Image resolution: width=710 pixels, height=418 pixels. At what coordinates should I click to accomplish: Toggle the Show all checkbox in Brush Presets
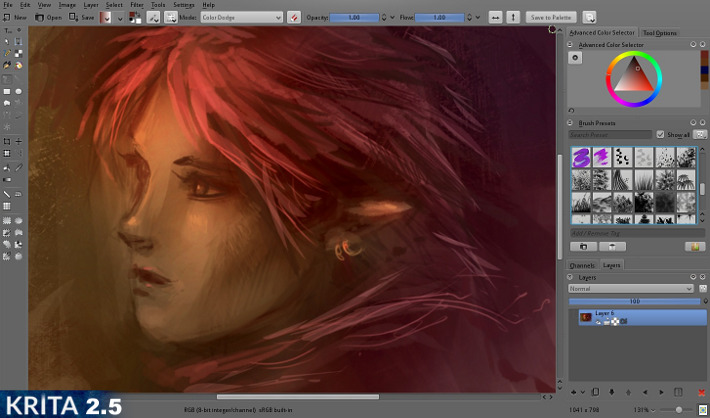660,134
